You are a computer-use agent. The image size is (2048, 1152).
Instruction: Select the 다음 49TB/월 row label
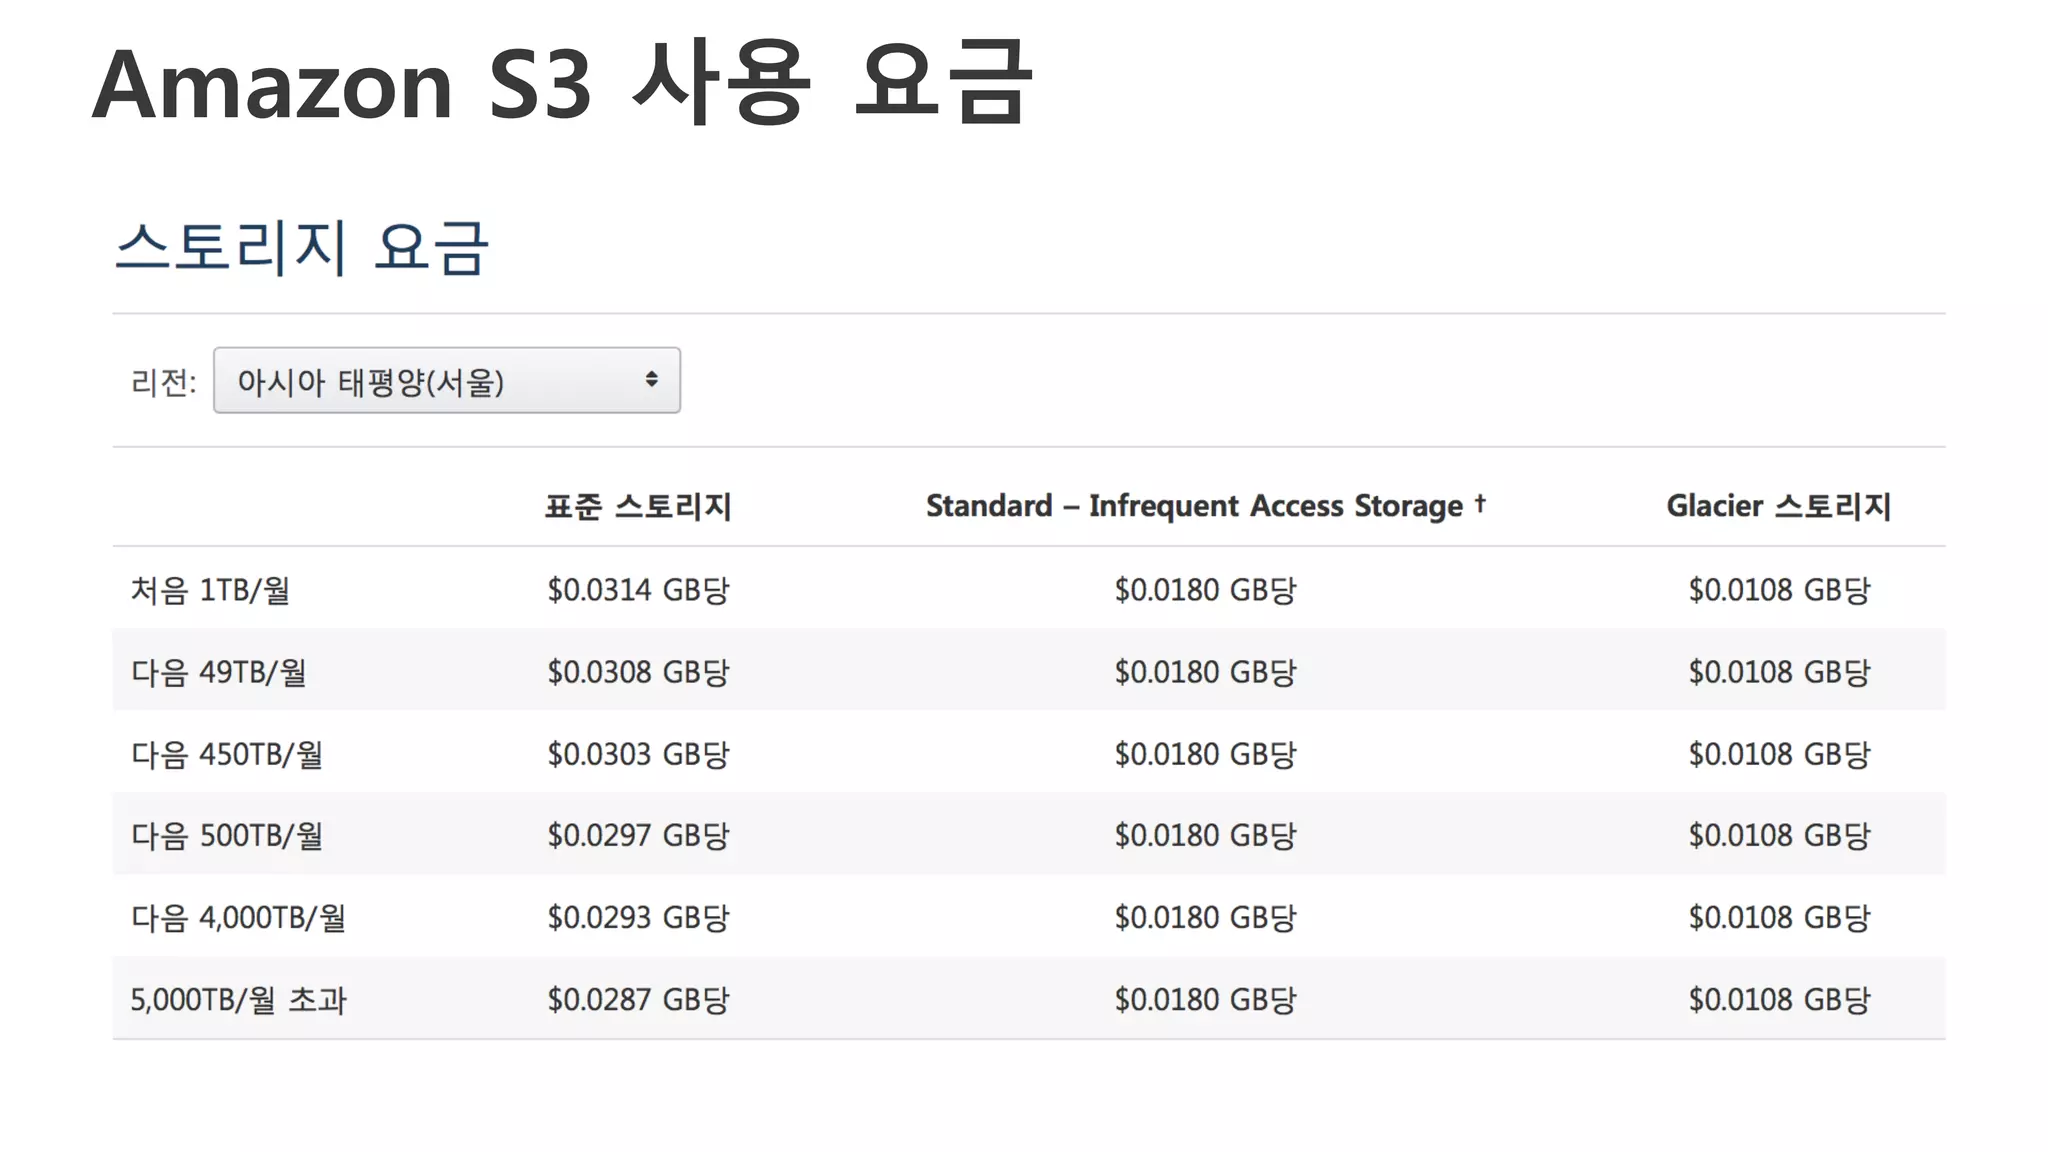(218, 672)
